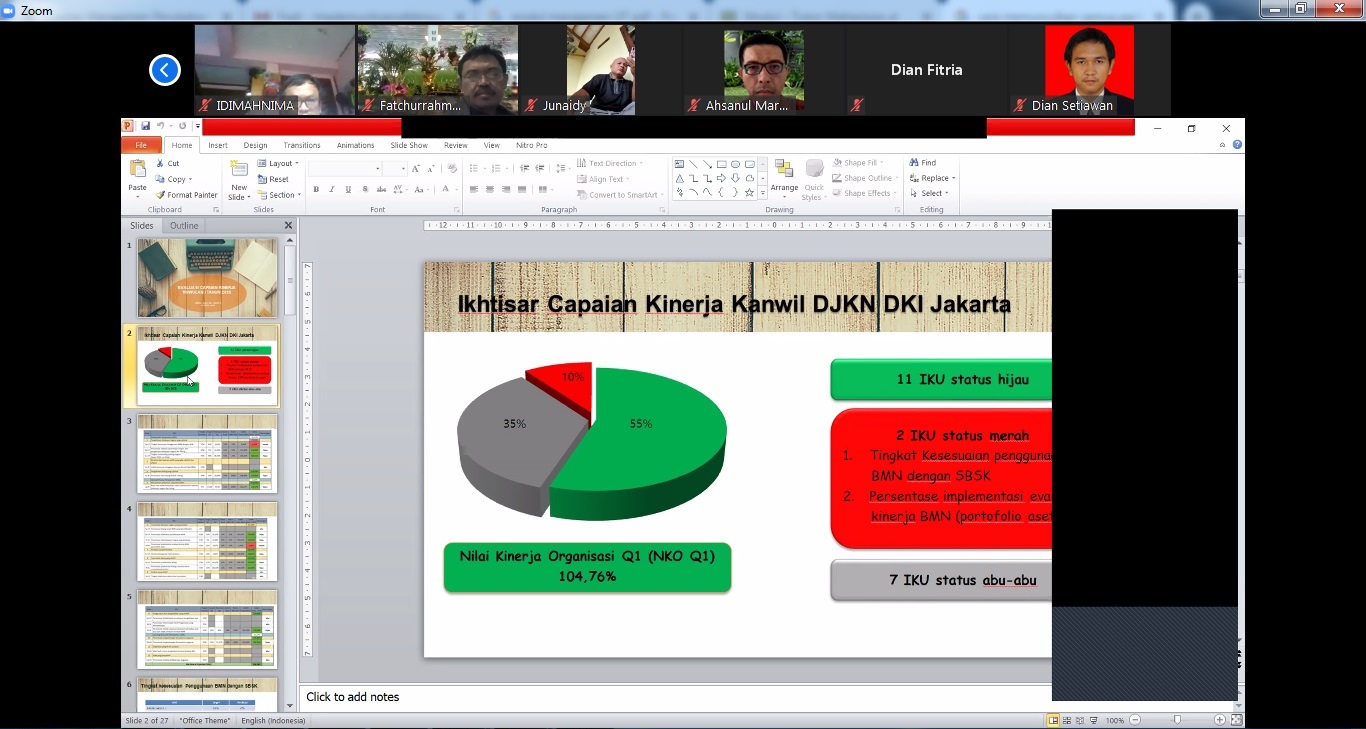
Task: Switch to the Transitions ribbon tab
Action: (301, 145)
